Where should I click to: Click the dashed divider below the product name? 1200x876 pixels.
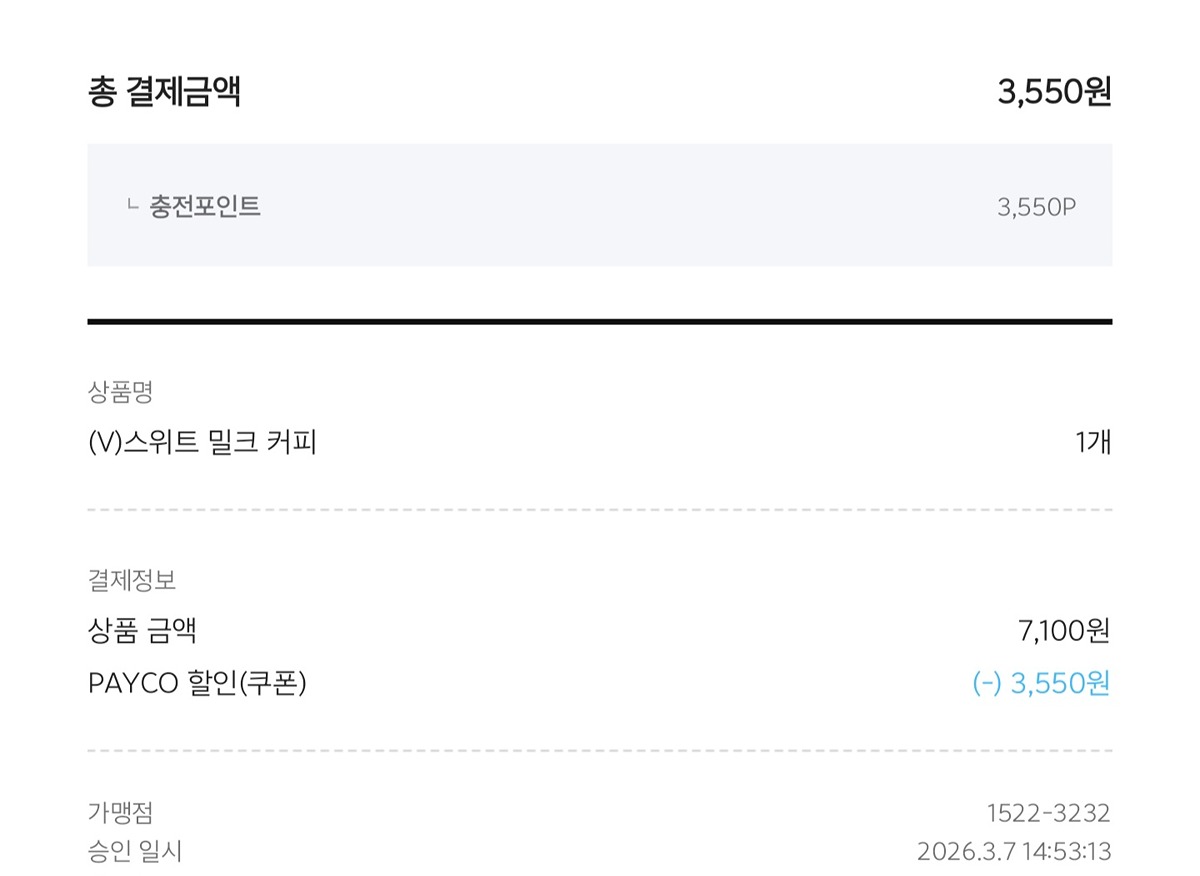[600, 510]
